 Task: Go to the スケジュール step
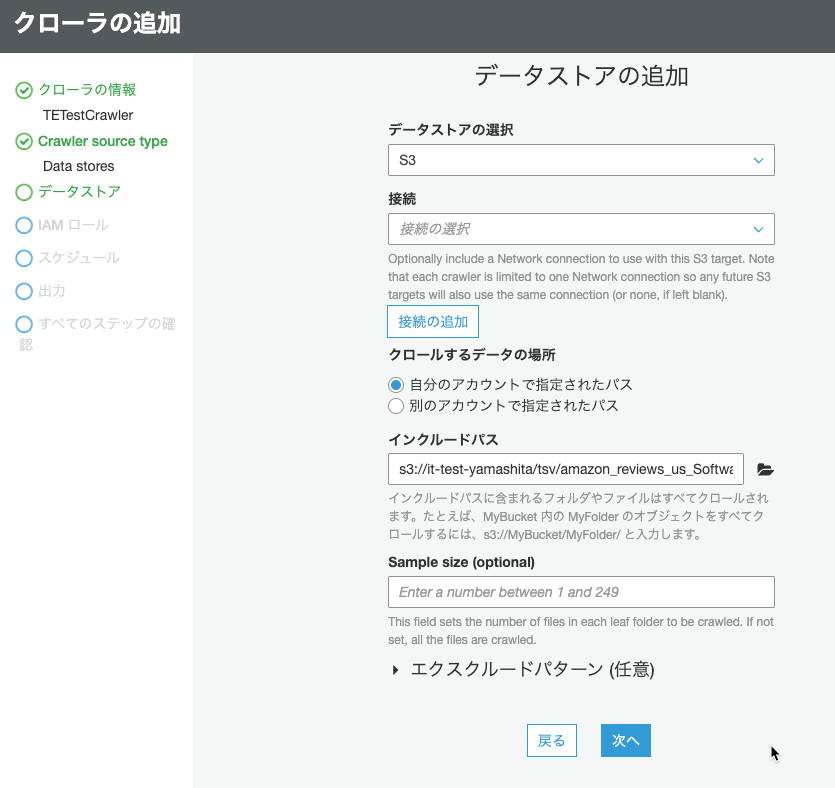(x=79, y=258)
